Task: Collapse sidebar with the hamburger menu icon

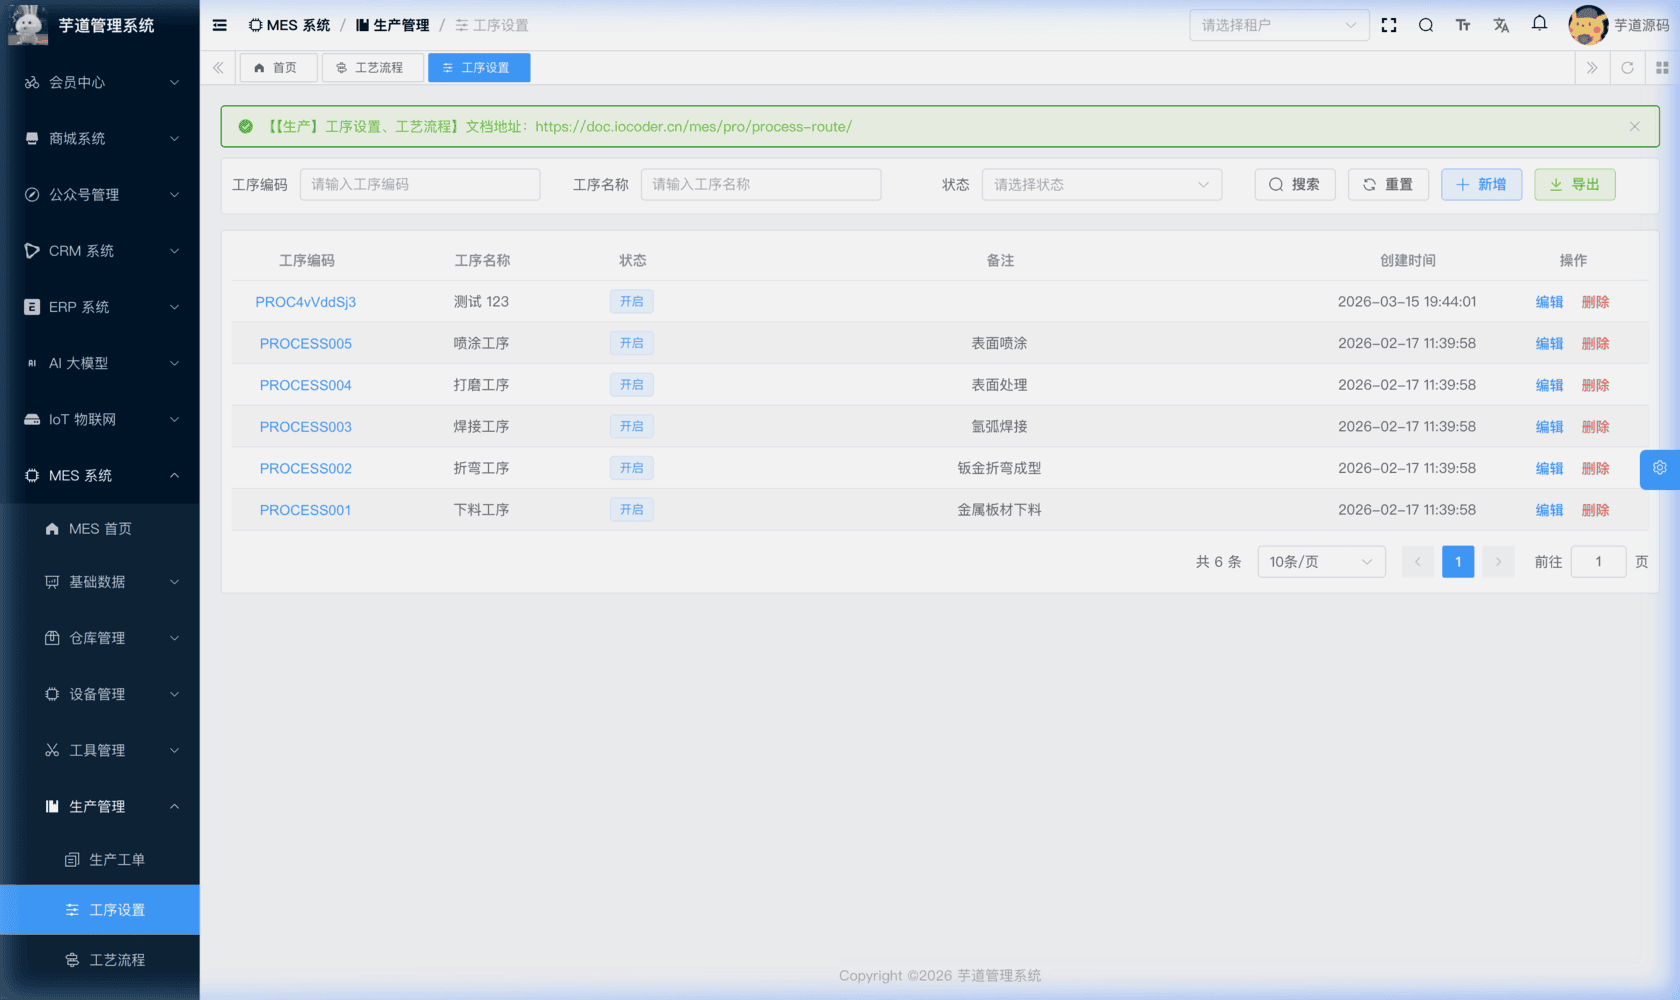Action: coord(220,25)
